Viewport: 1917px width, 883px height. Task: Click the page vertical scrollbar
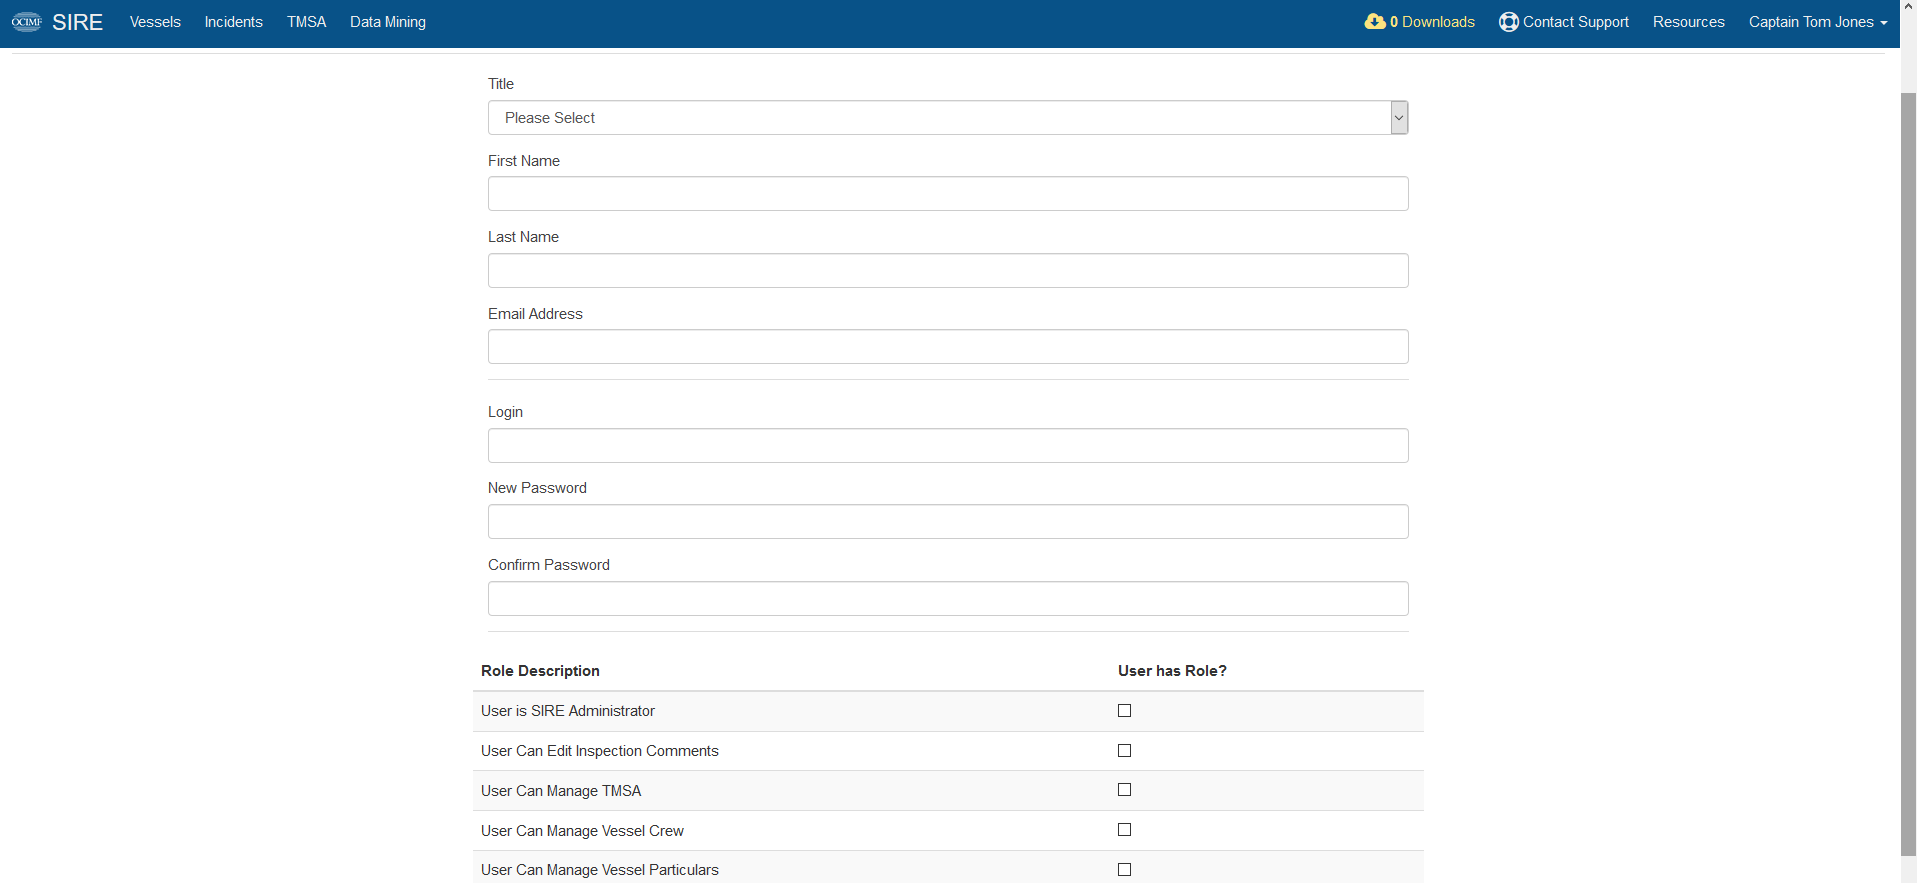[x=1908, y=474]
